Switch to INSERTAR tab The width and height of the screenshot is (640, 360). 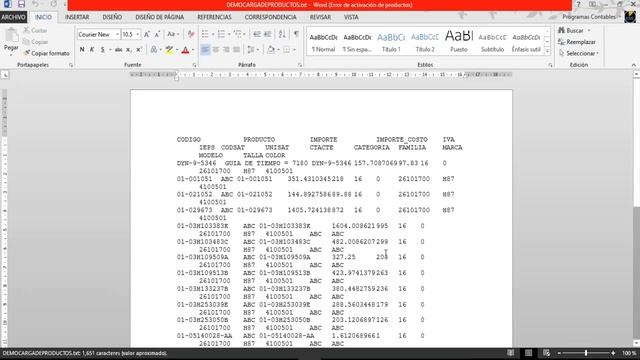pos(77,17)
